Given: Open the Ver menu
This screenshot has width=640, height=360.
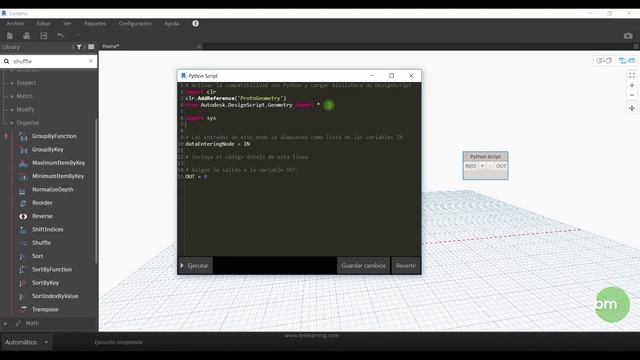Looking at the screenshot, I should click(x=67, y=24).
